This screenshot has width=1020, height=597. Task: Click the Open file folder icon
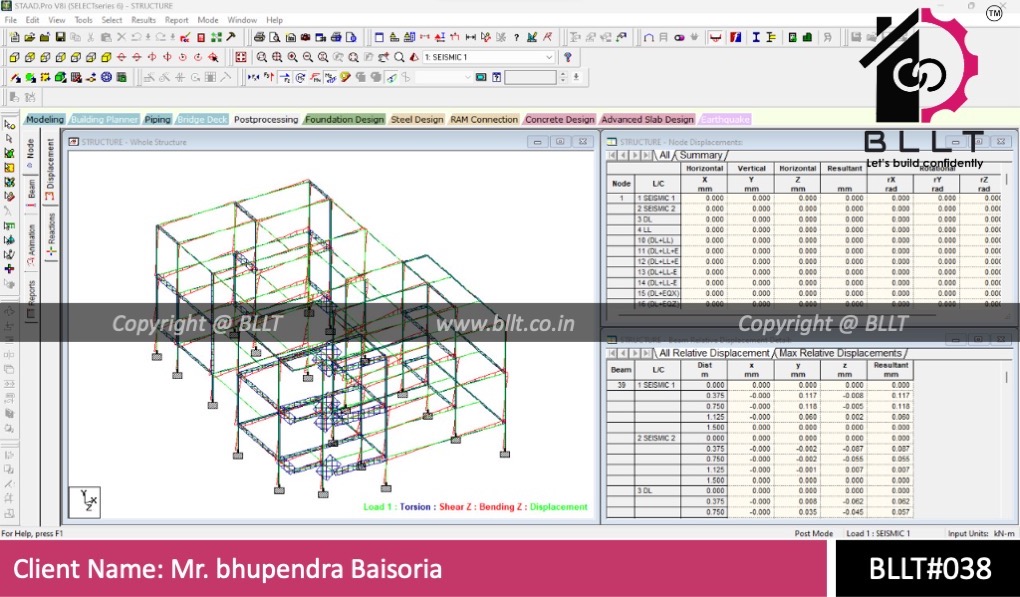(29, 38)
